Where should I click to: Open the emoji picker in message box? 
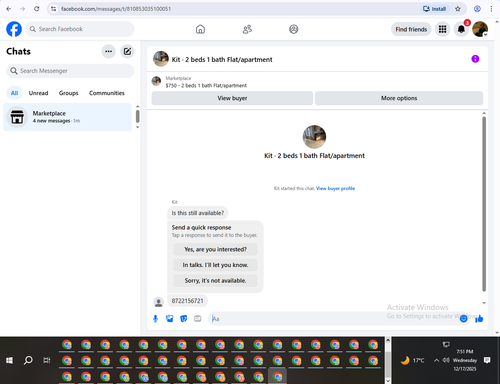(463, 319)
